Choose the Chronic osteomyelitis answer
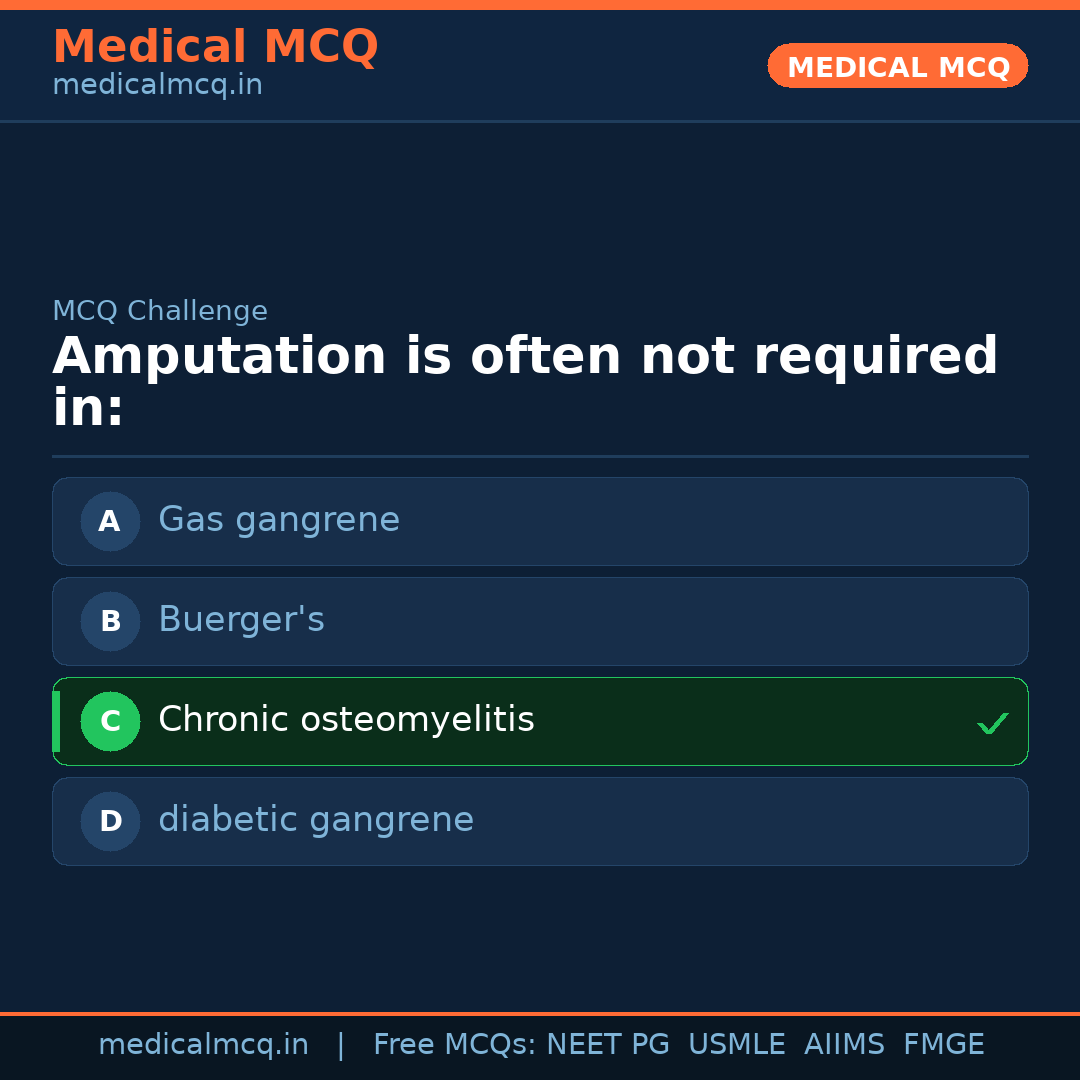This screenshot has width=1080, height=1080. (x=346, y=720)
